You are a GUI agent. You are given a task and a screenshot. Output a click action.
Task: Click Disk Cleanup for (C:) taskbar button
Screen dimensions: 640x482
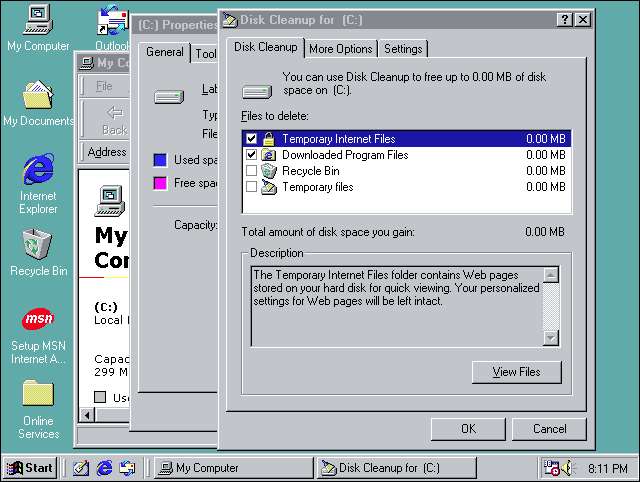[397, 468]
